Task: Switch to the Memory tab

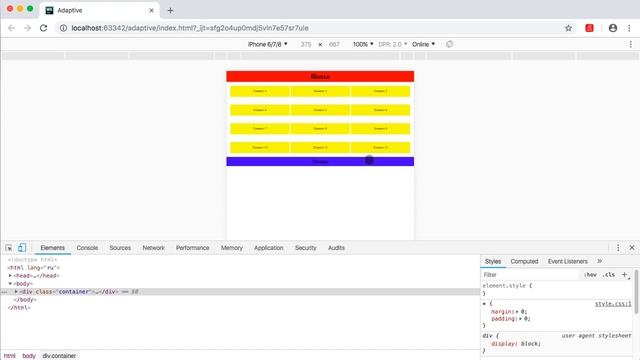Action: 231,248
